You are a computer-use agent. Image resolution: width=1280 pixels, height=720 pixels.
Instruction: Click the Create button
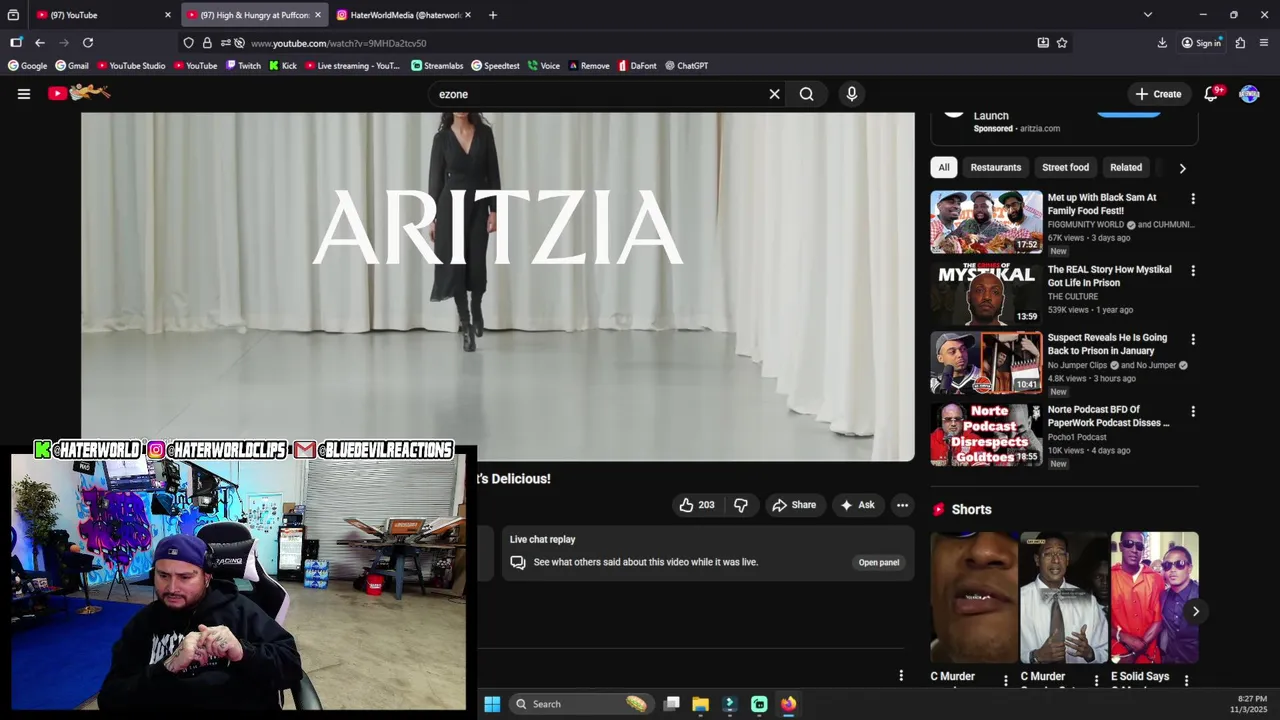click(x=1158, y=94)
